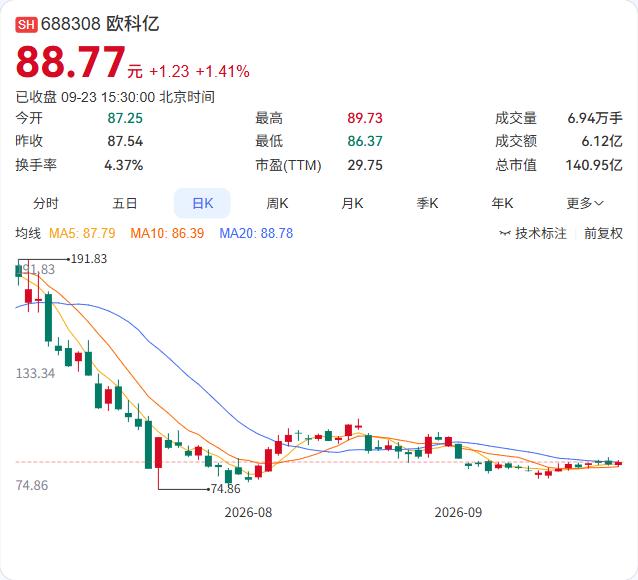Click the chart high marker 191.83
Image resolution: width=638 pixels, height=580 pixels.
(x=89, y=259)
